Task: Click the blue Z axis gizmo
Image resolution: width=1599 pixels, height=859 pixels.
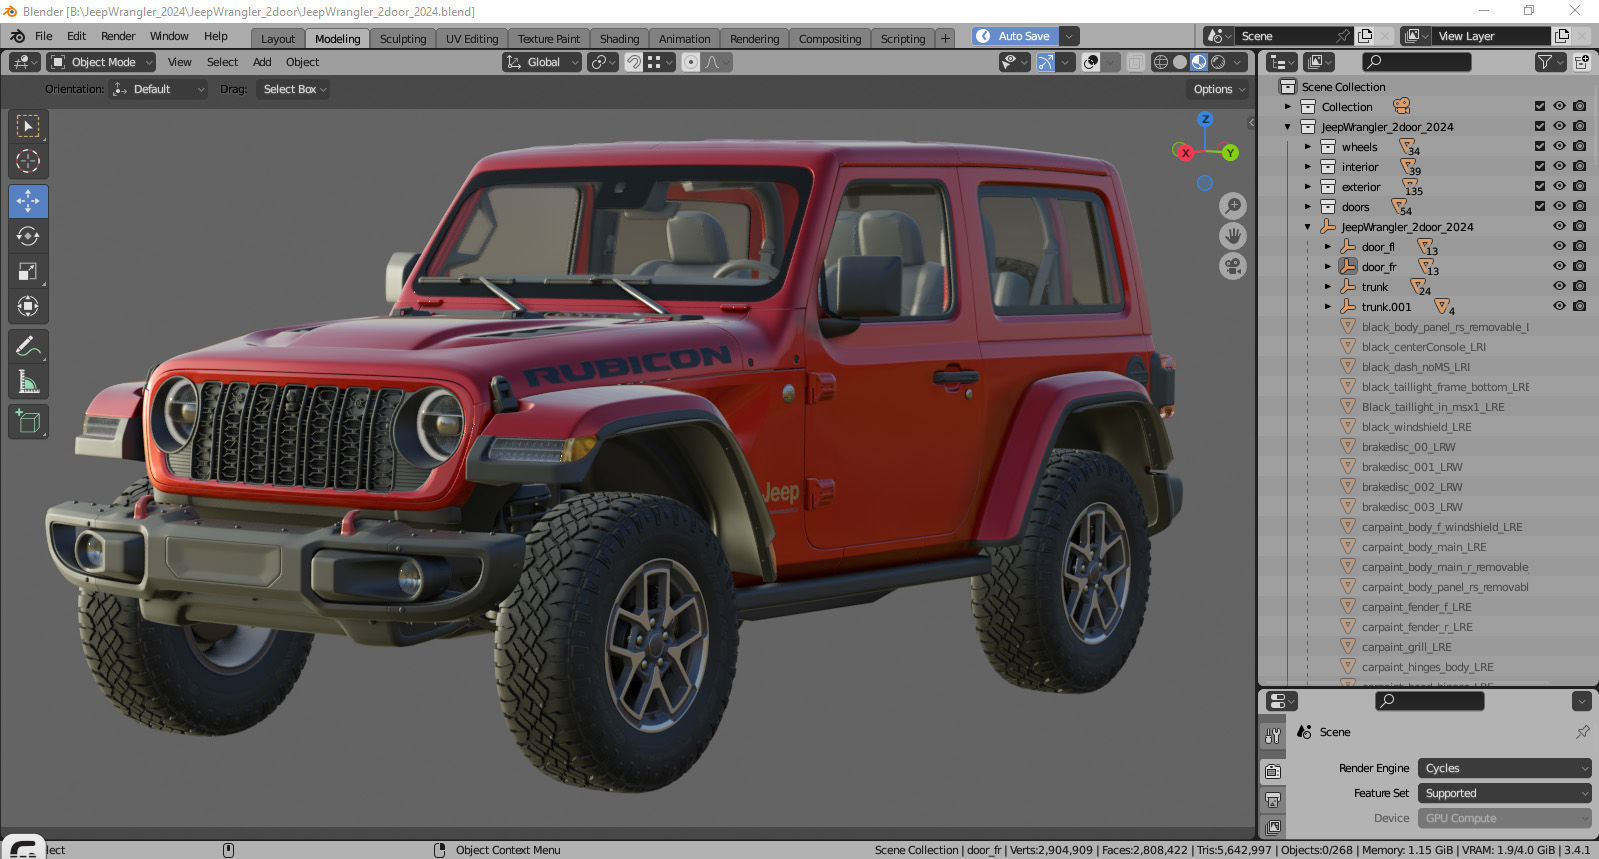Action: (1205, 119)
